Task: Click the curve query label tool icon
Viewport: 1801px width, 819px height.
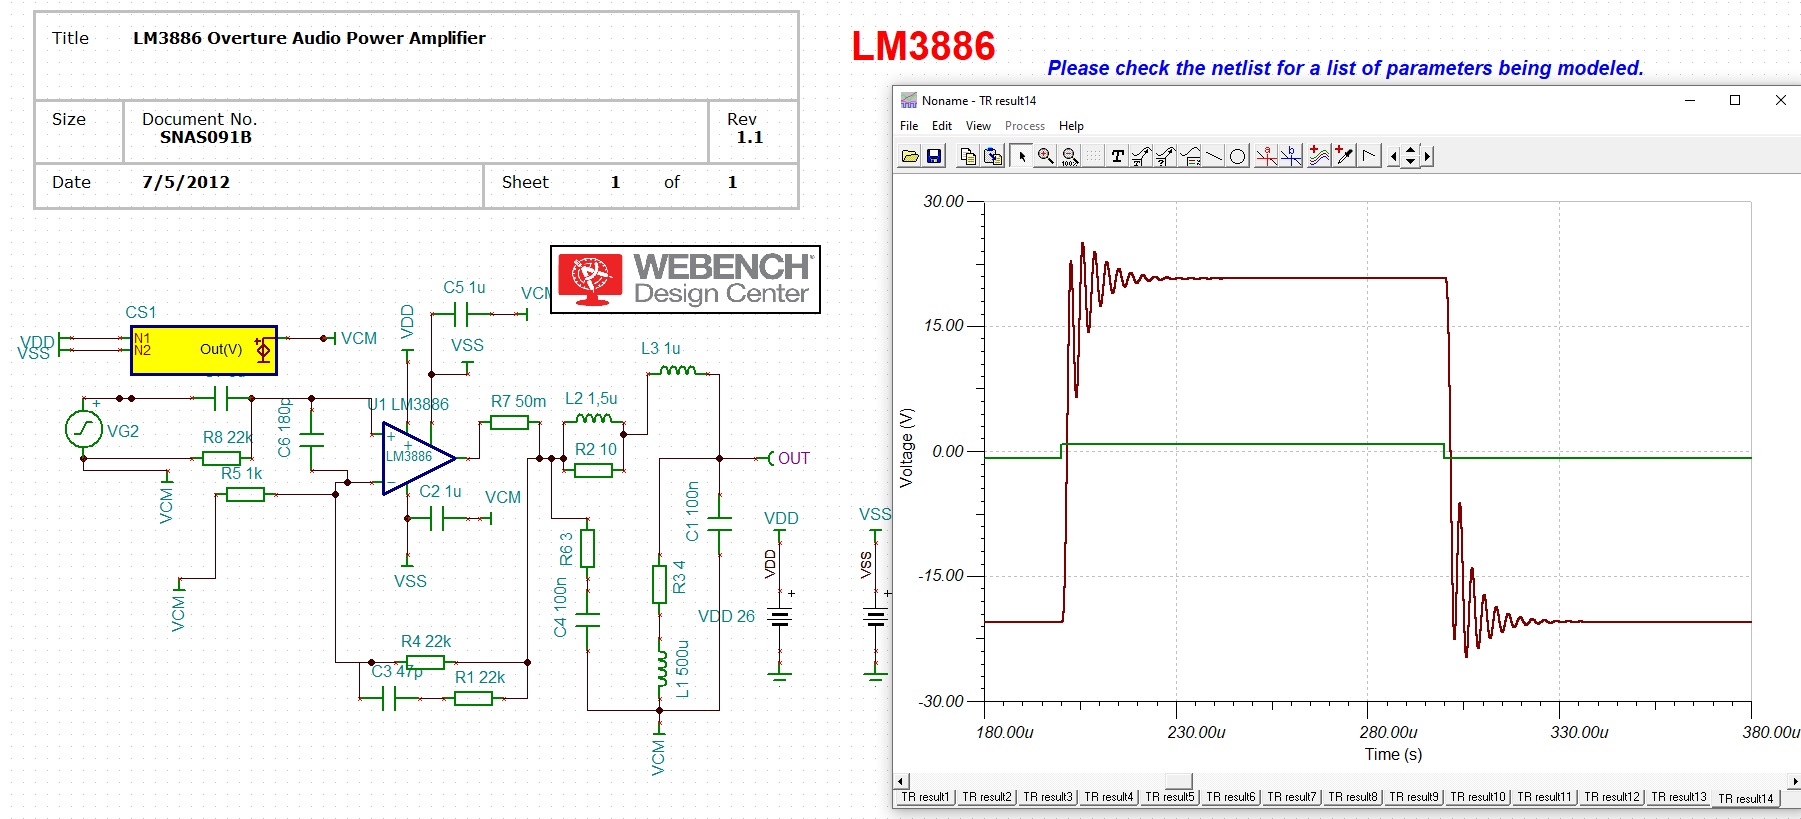Action: click(1165, 156)
